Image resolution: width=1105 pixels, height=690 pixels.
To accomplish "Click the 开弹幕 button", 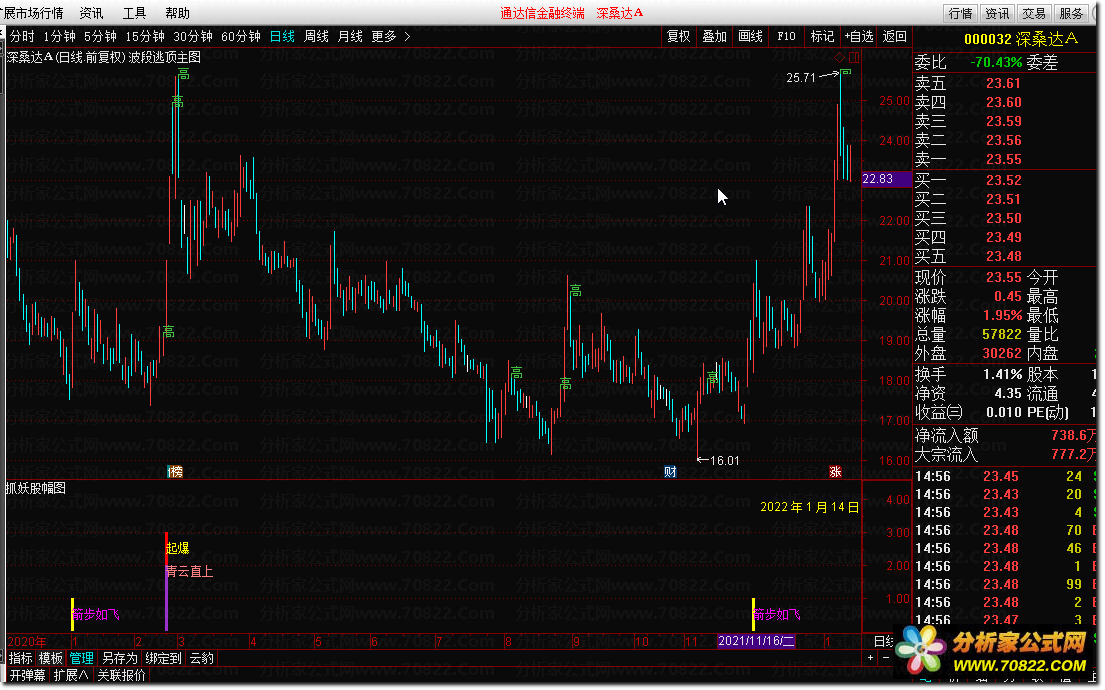I will (27, 675).
